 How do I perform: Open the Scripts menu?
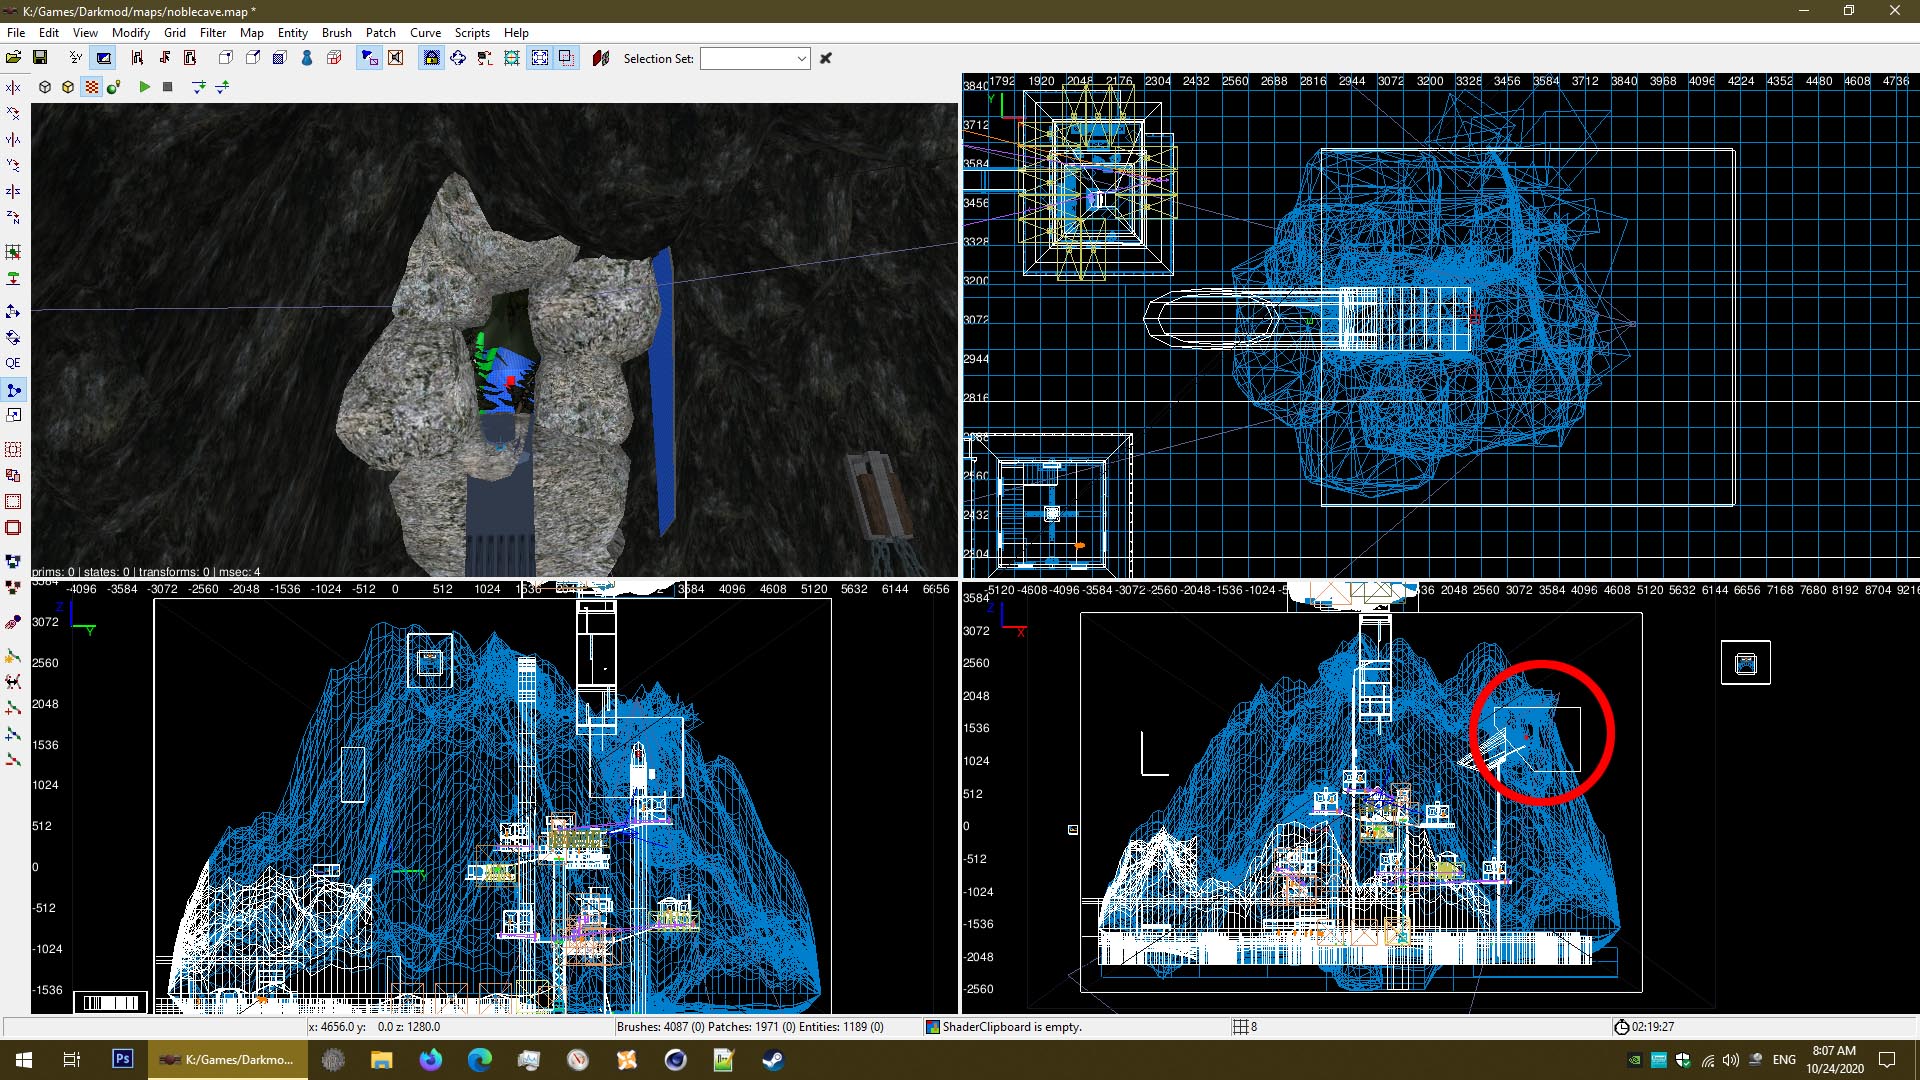[472, 32]
